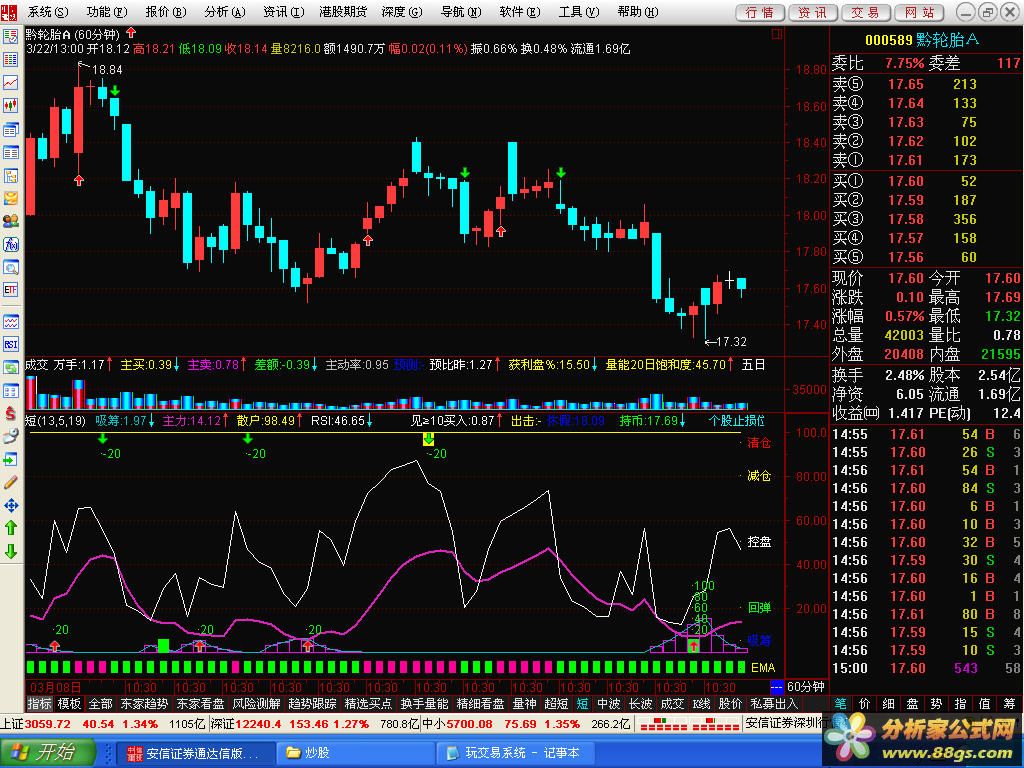
Task: Switch to 安信证券通达信版 taskbar window
Action: 195,753
